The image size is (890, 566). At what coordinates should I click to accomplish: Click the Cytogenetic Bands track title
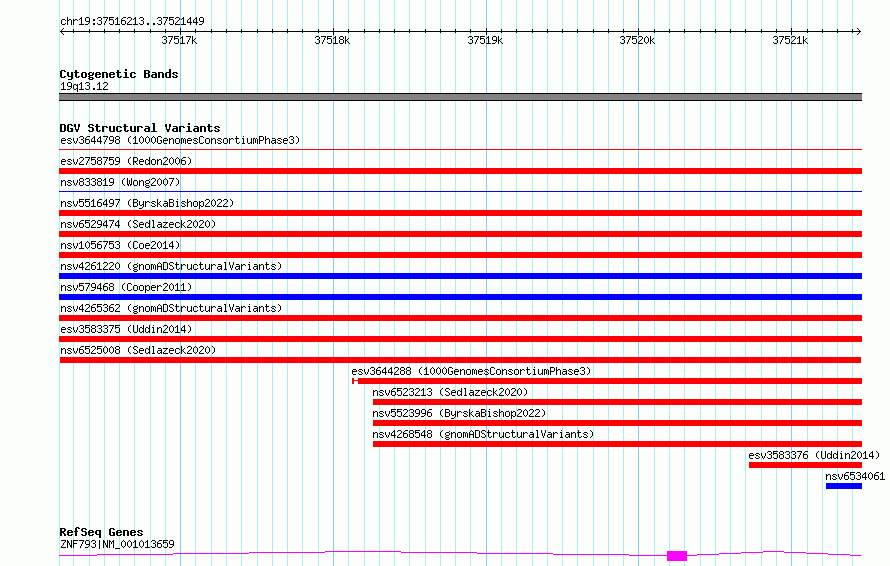point(119,74)
